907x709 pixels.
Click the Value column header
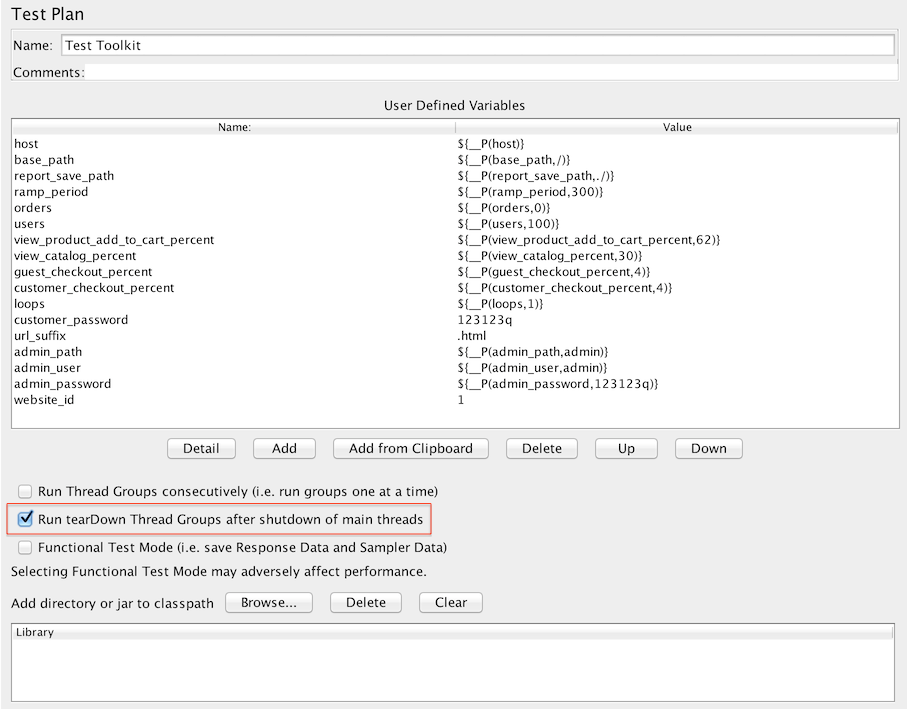click(x=677, y=127)
